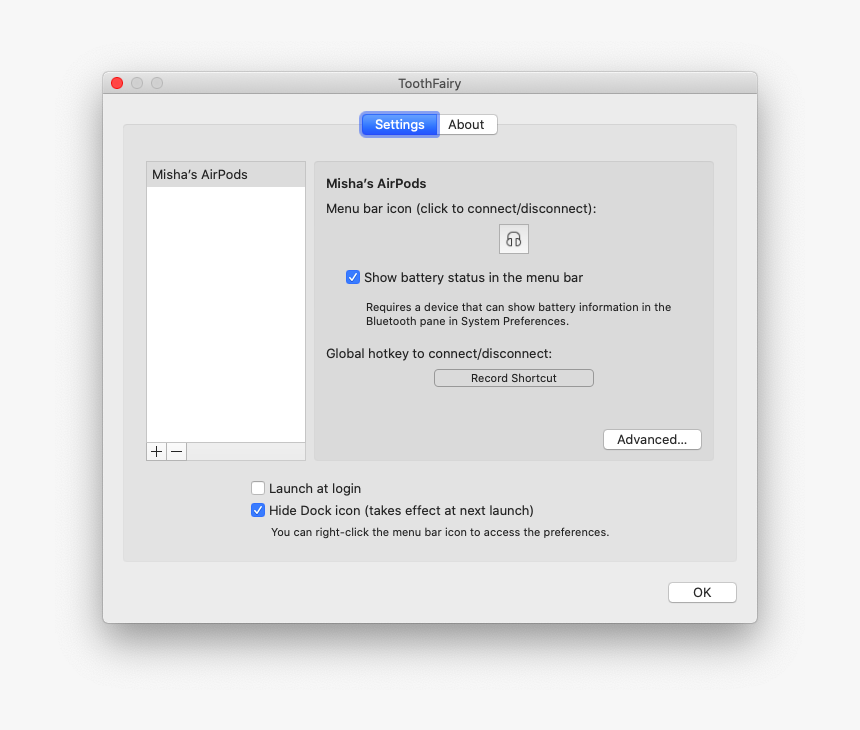Enable Show battery status in the menu bar

tap(353, 277)
